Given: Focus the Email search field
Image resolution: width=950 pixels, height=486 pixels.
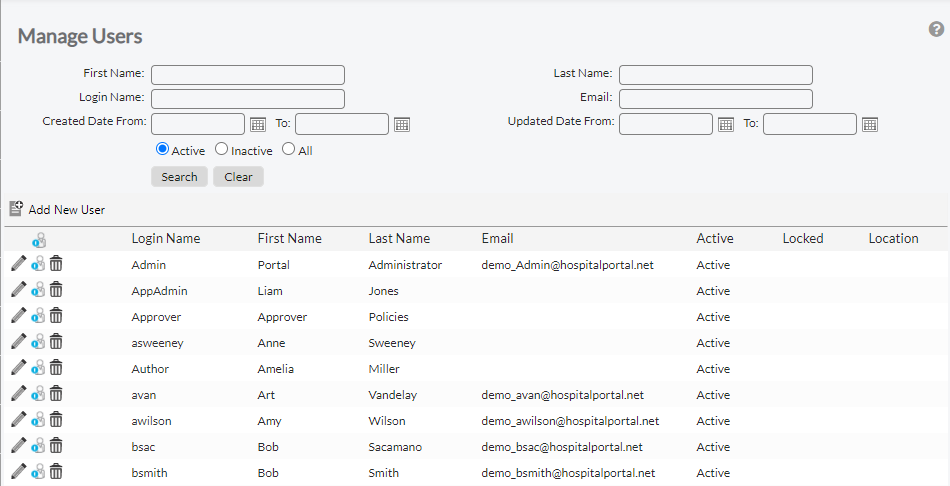Looking at the screenshot, I should 716,98.
